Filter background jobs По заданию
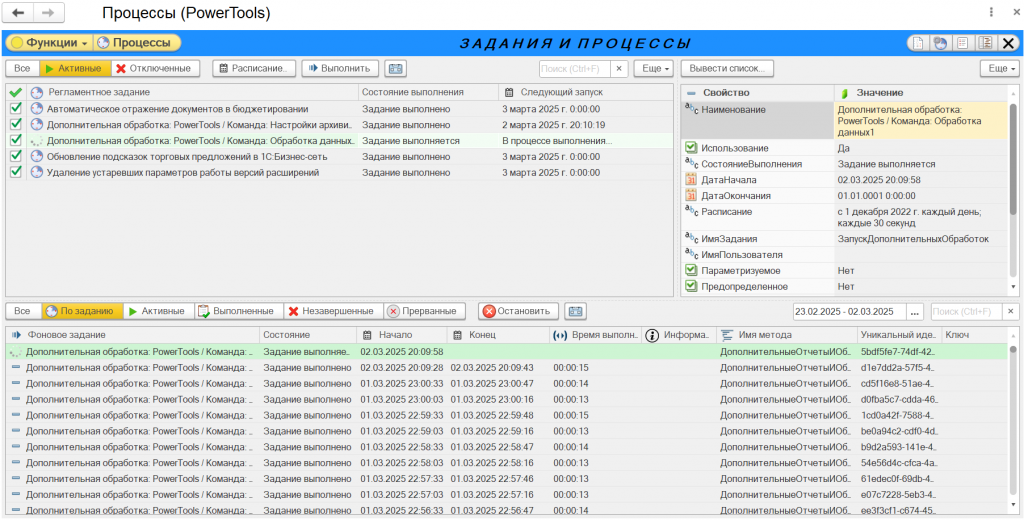 pyautogui.click(x=82, y=311)
